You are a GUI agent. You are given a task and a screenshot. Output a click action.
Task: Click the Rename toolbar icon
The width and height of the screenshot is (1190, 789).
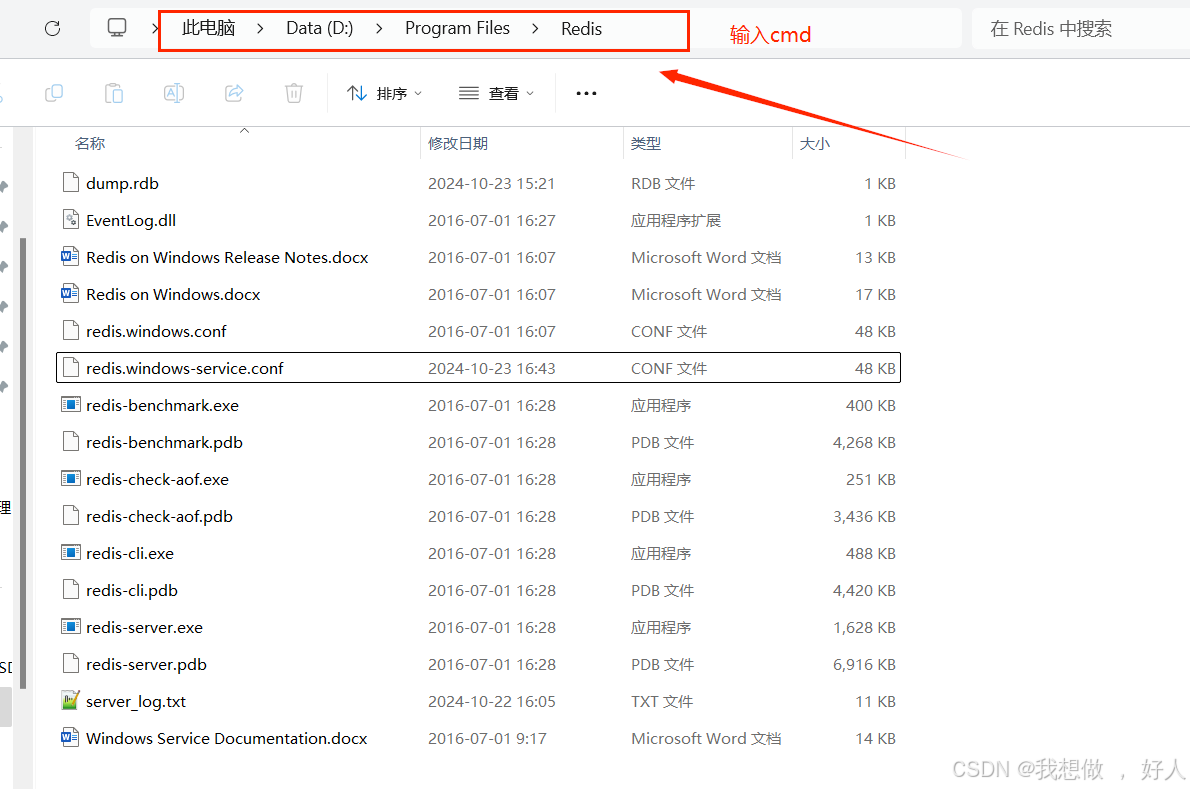pyautogui.click(x=174, y=93)
